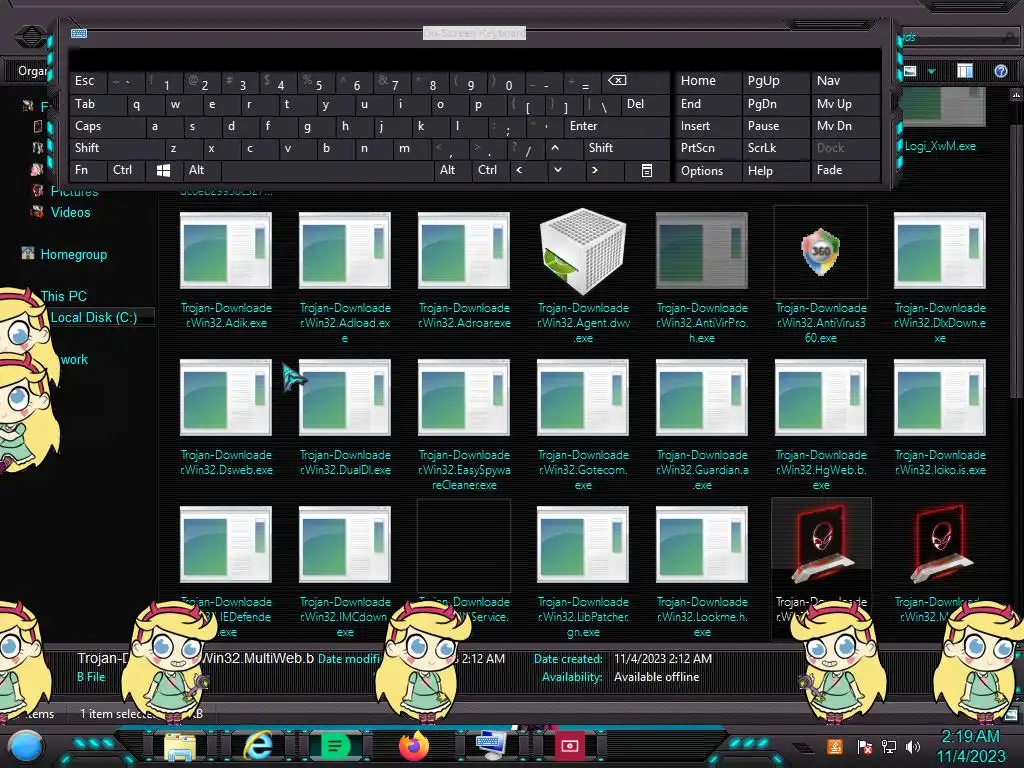1024x768 pixels.
Task: Toggle the Fade key
Action: [x=845, y=170]
